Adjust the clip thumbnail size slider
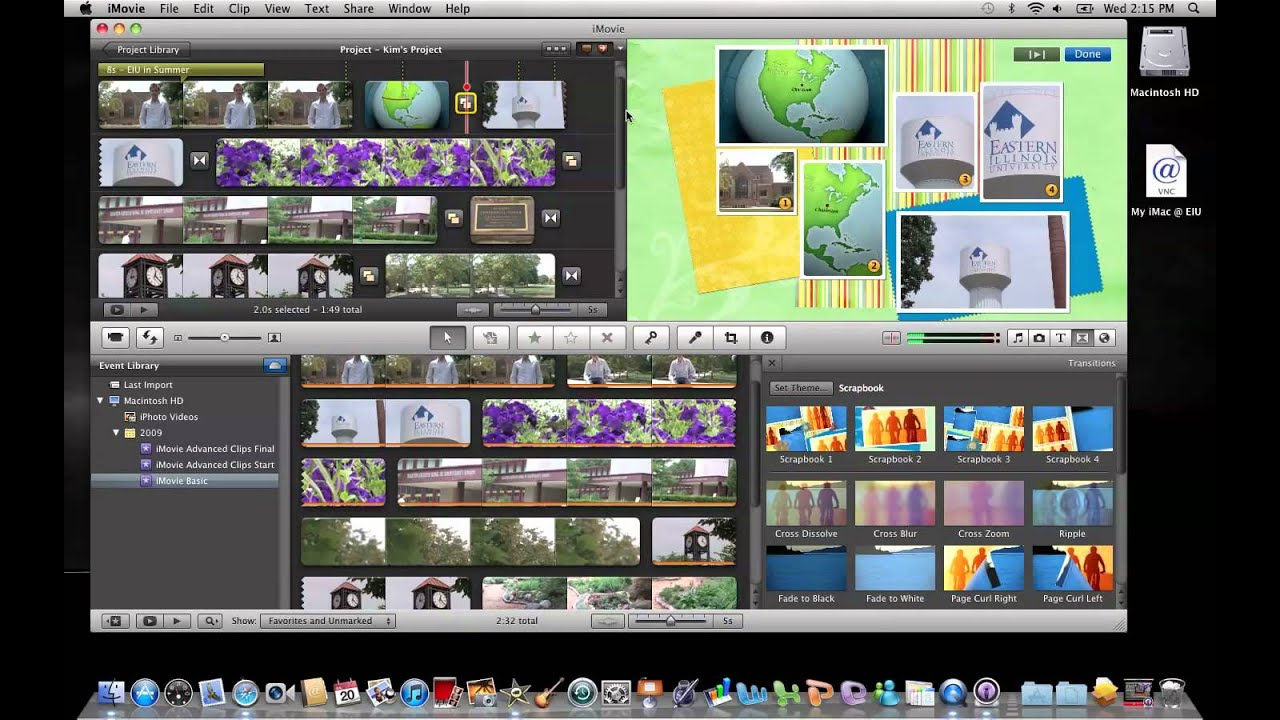 click(225, 338)
